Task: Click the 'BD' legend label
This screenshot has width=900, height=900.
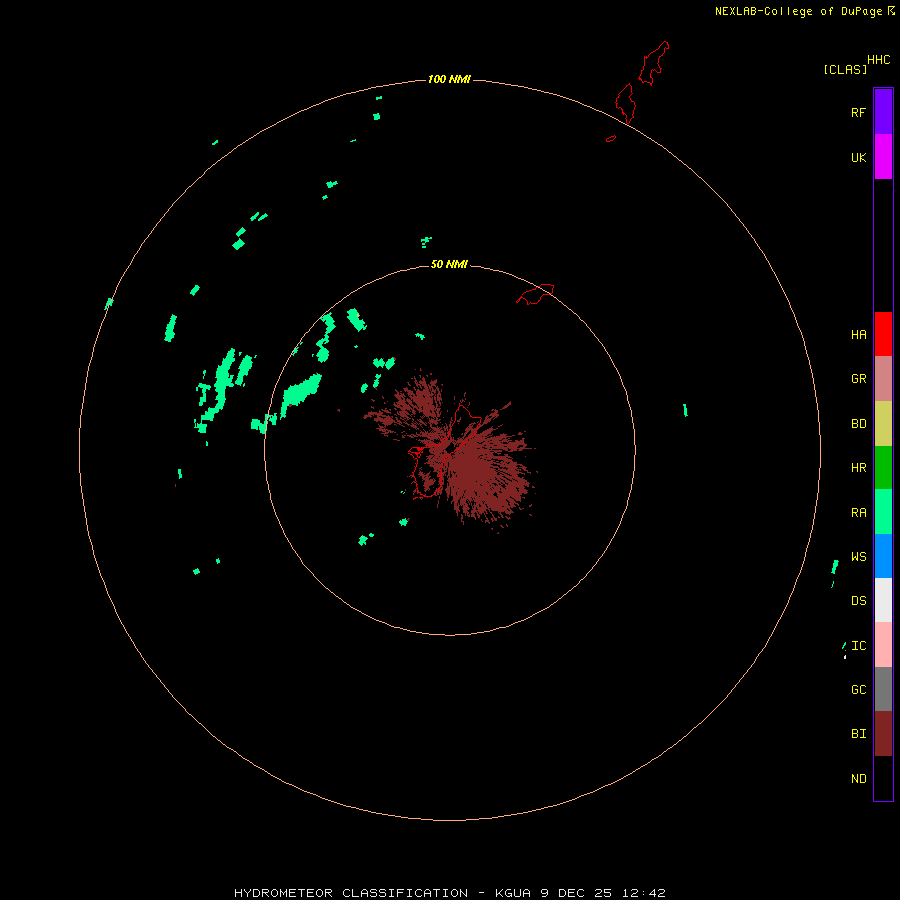Action: point(858,424)
